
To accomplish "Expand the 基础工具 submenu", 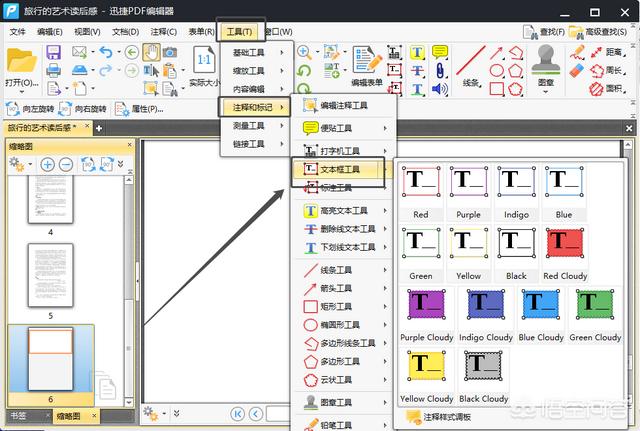I will (x=257, y=53).
